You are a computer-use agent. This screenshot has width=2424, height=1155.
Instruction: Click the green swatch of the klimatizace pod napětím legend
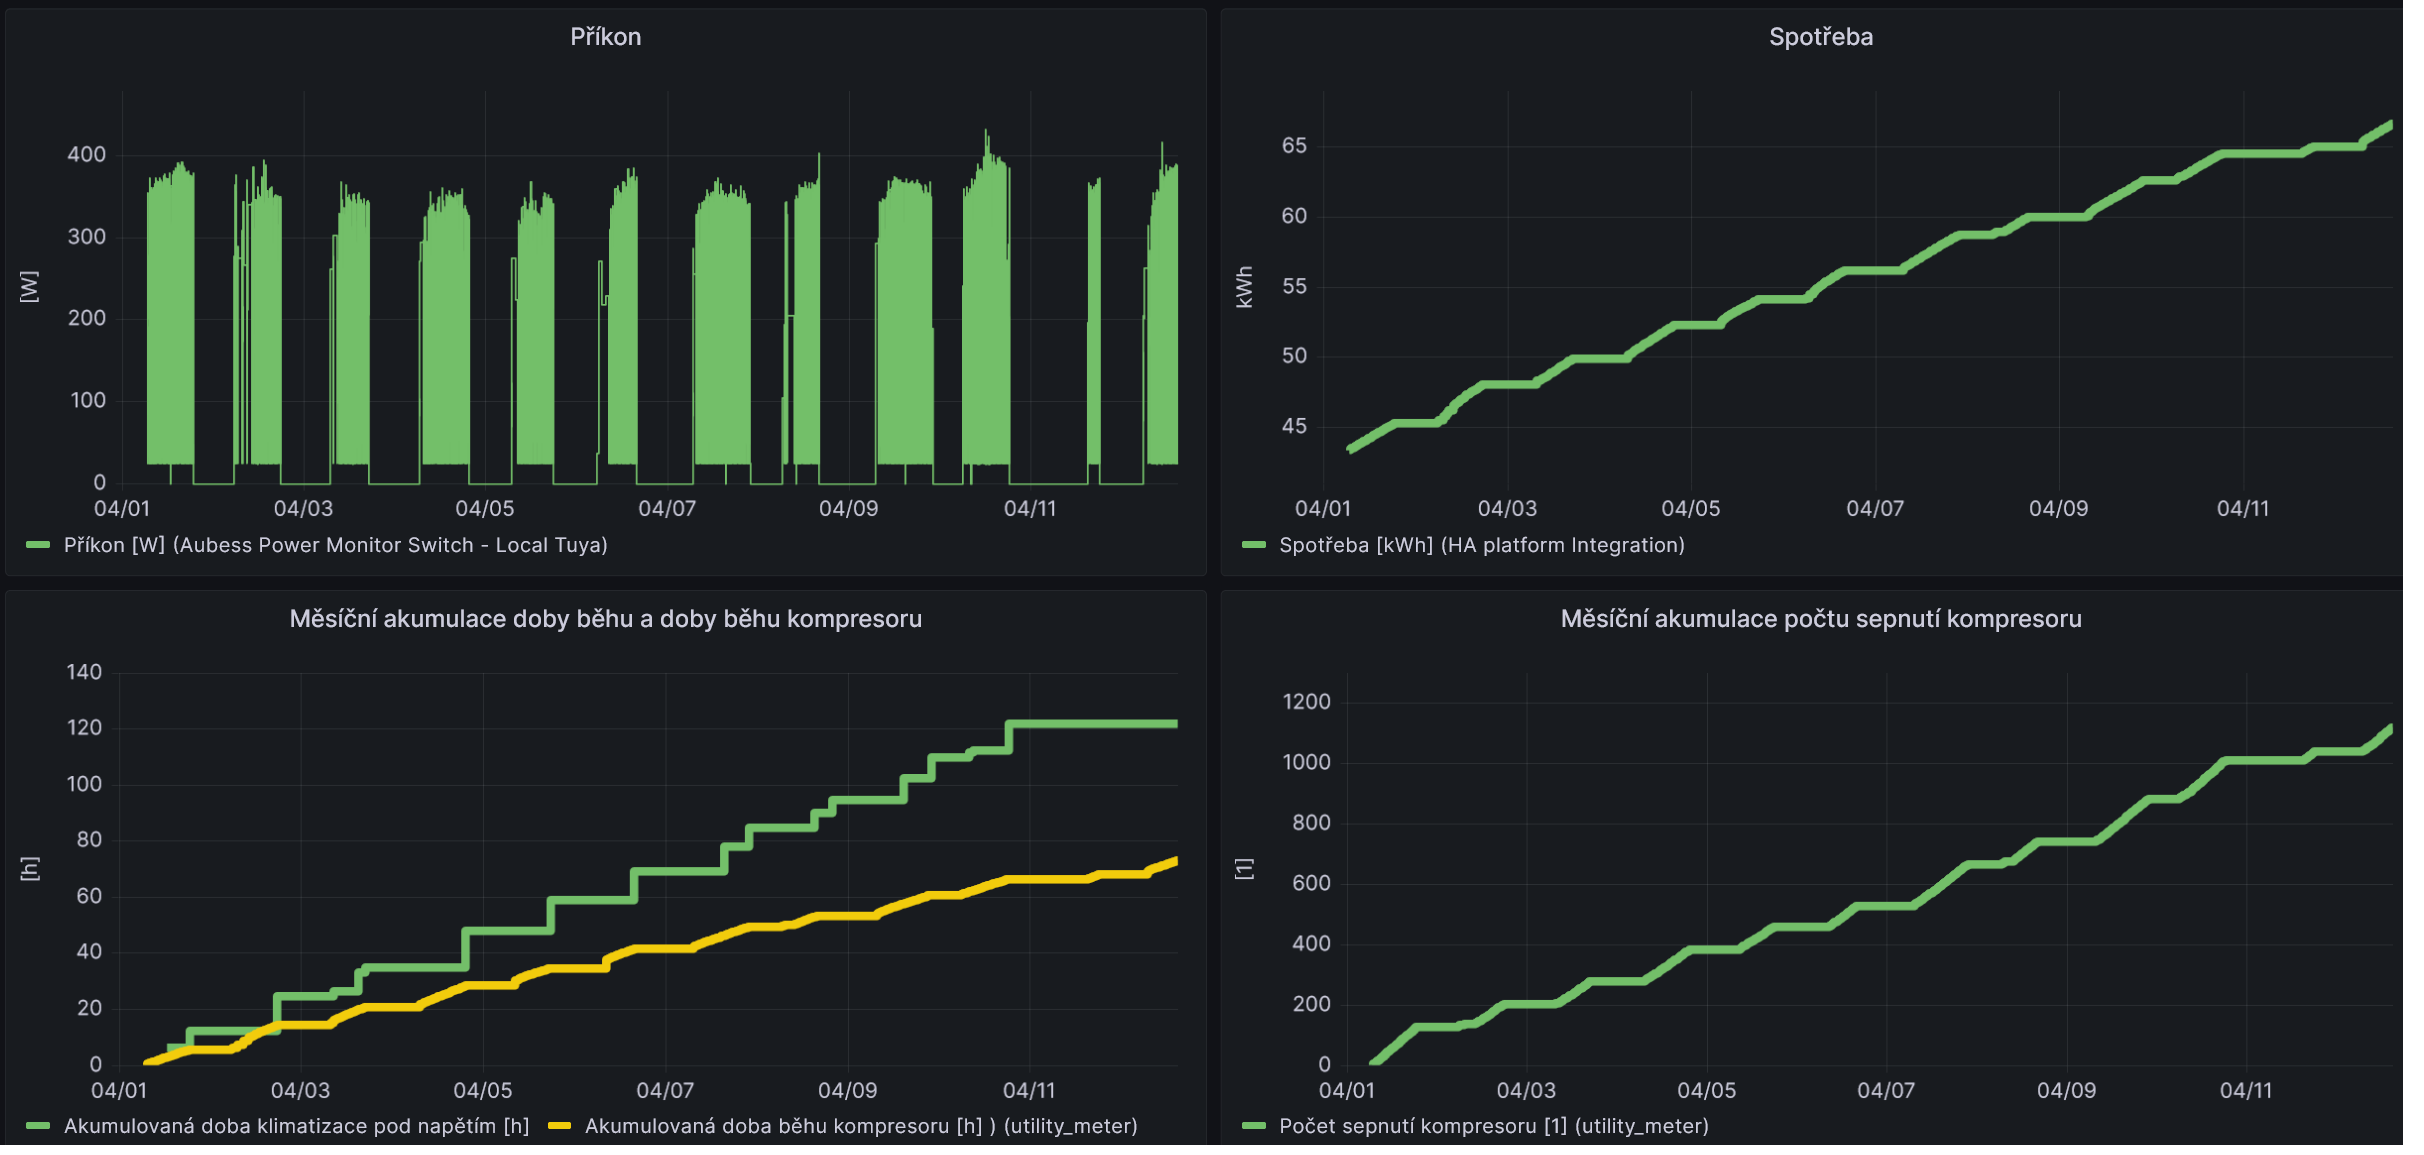coord(38,1126)
